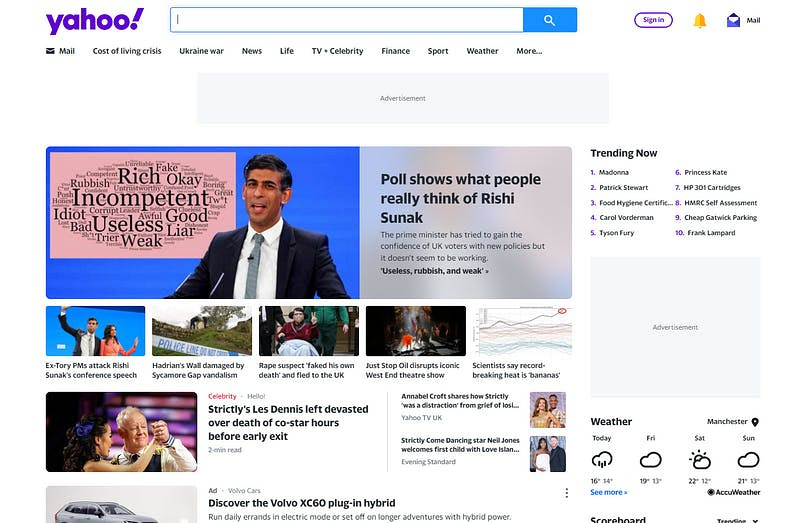Click See more weather link
The image size is (800, 523).
[x=609, y=492]
